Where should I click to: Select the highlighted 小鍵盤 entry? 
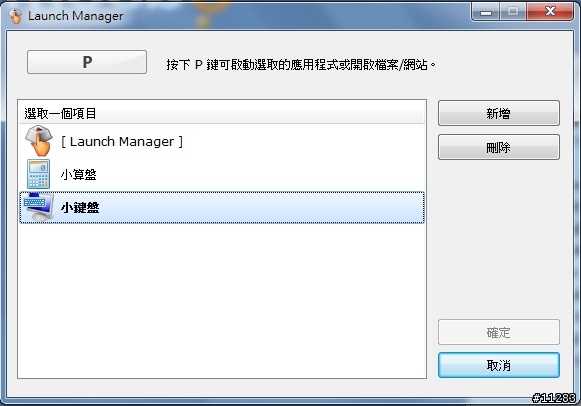coord(222,207)
